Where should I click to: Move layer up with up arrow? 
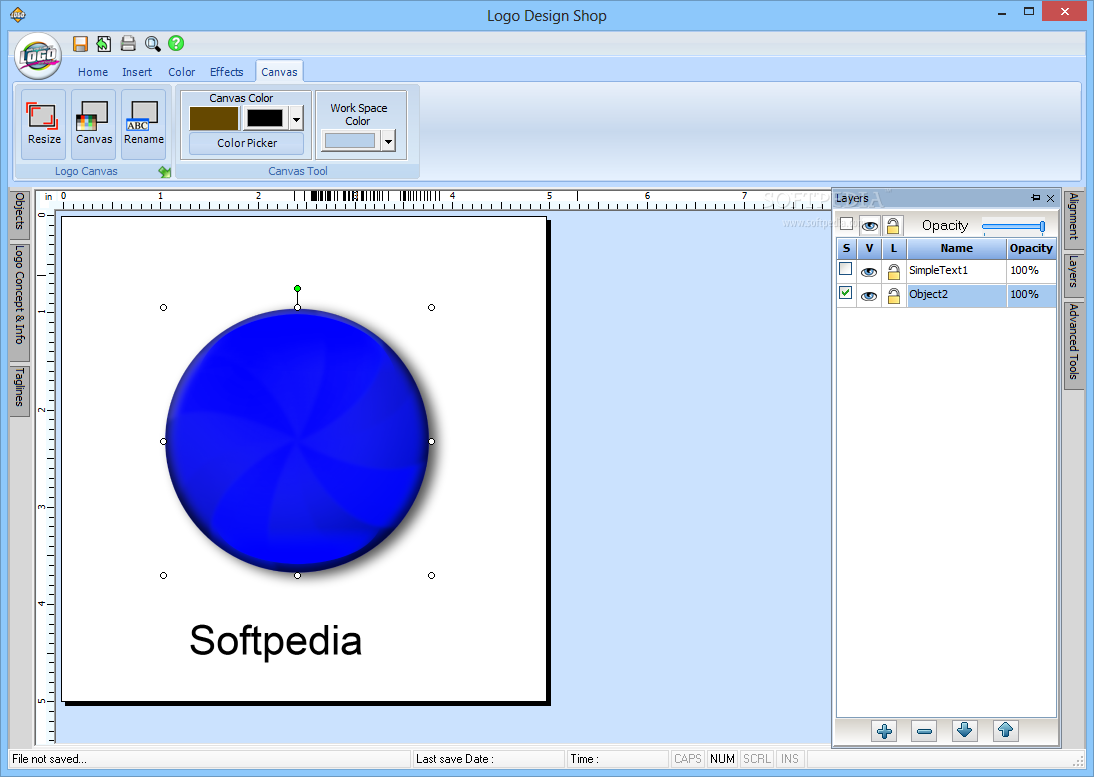point(1005,731)
